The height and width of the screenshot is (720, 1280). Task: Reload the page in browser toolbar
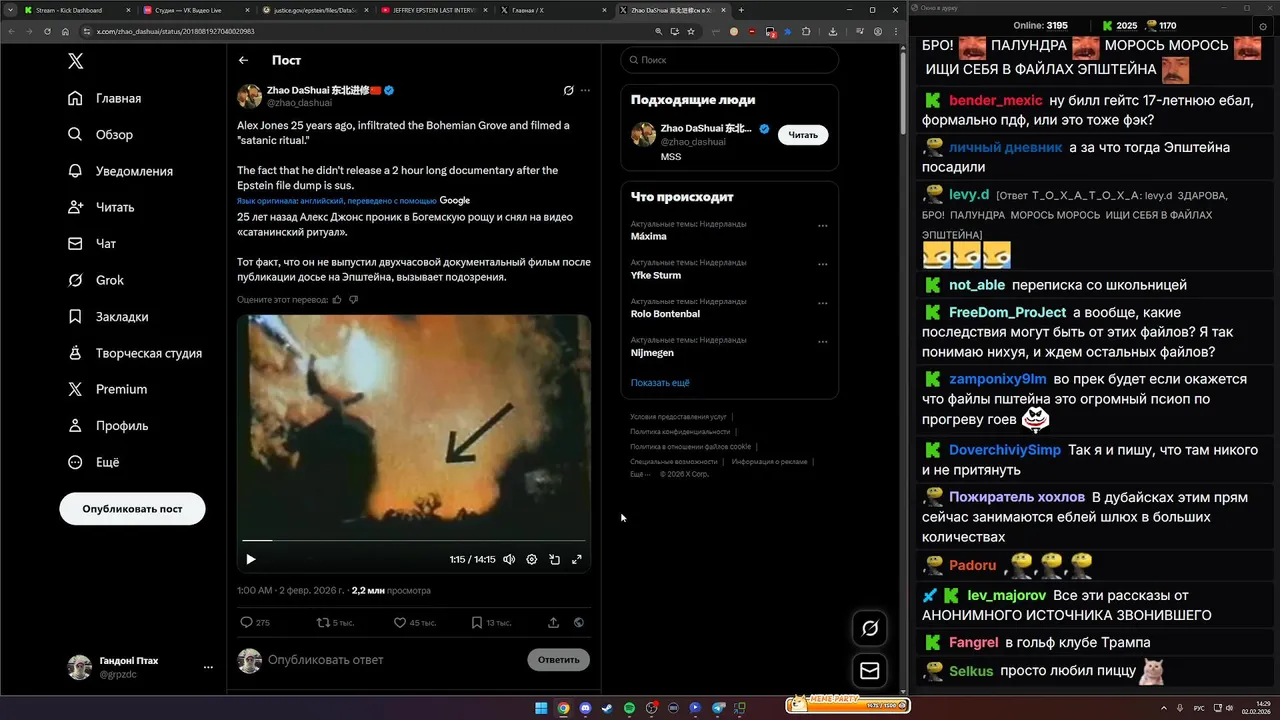[x=48, y=31]
